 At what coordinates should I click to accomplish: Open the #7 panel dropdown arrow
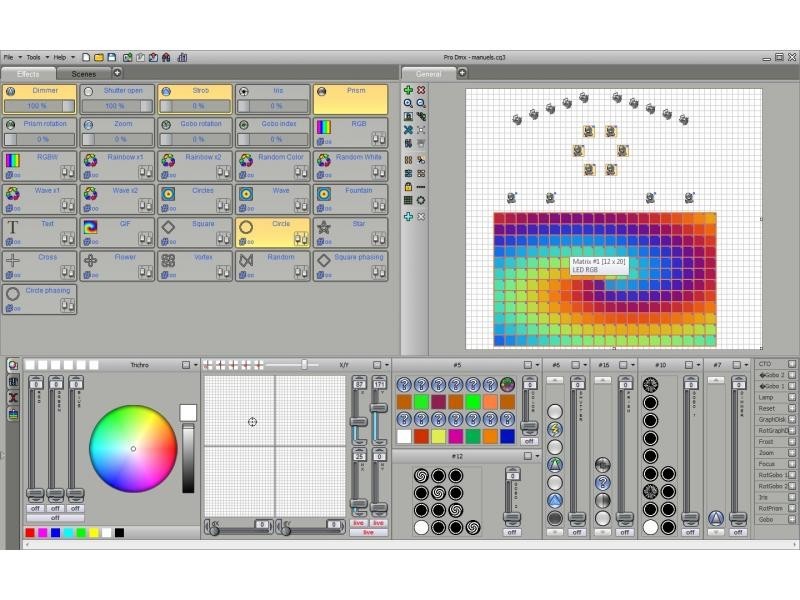click(746, 365)
